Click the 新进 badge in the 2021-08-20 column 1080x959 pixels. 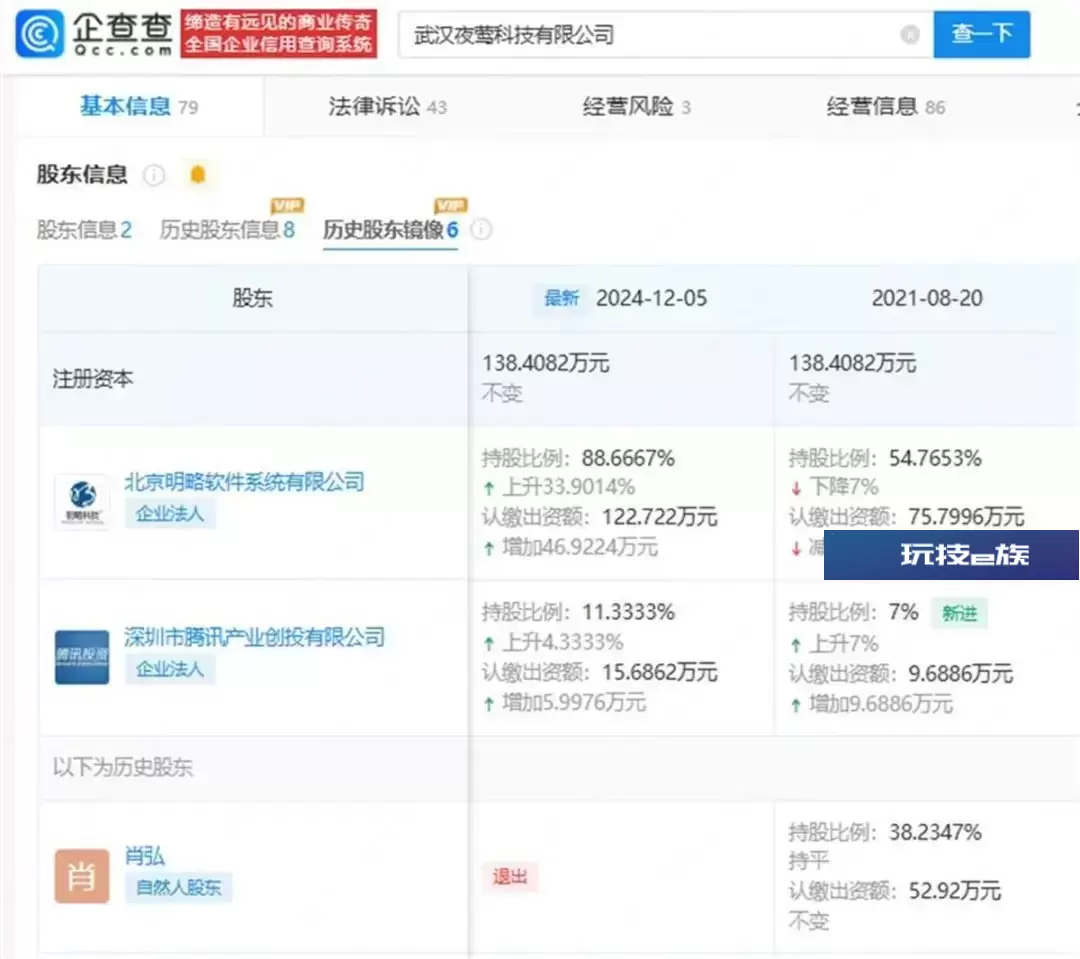959,613
